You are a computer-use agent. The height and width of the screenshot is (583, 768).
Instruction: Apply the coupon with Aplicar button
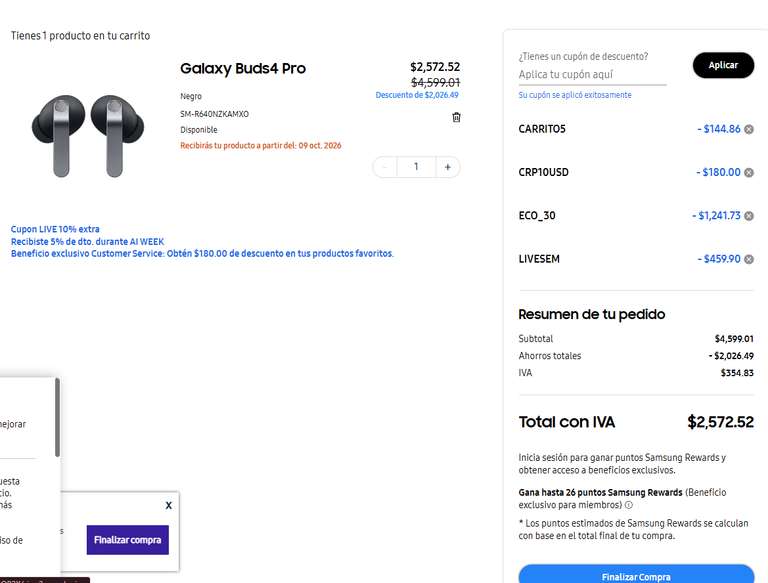point(723,65)
